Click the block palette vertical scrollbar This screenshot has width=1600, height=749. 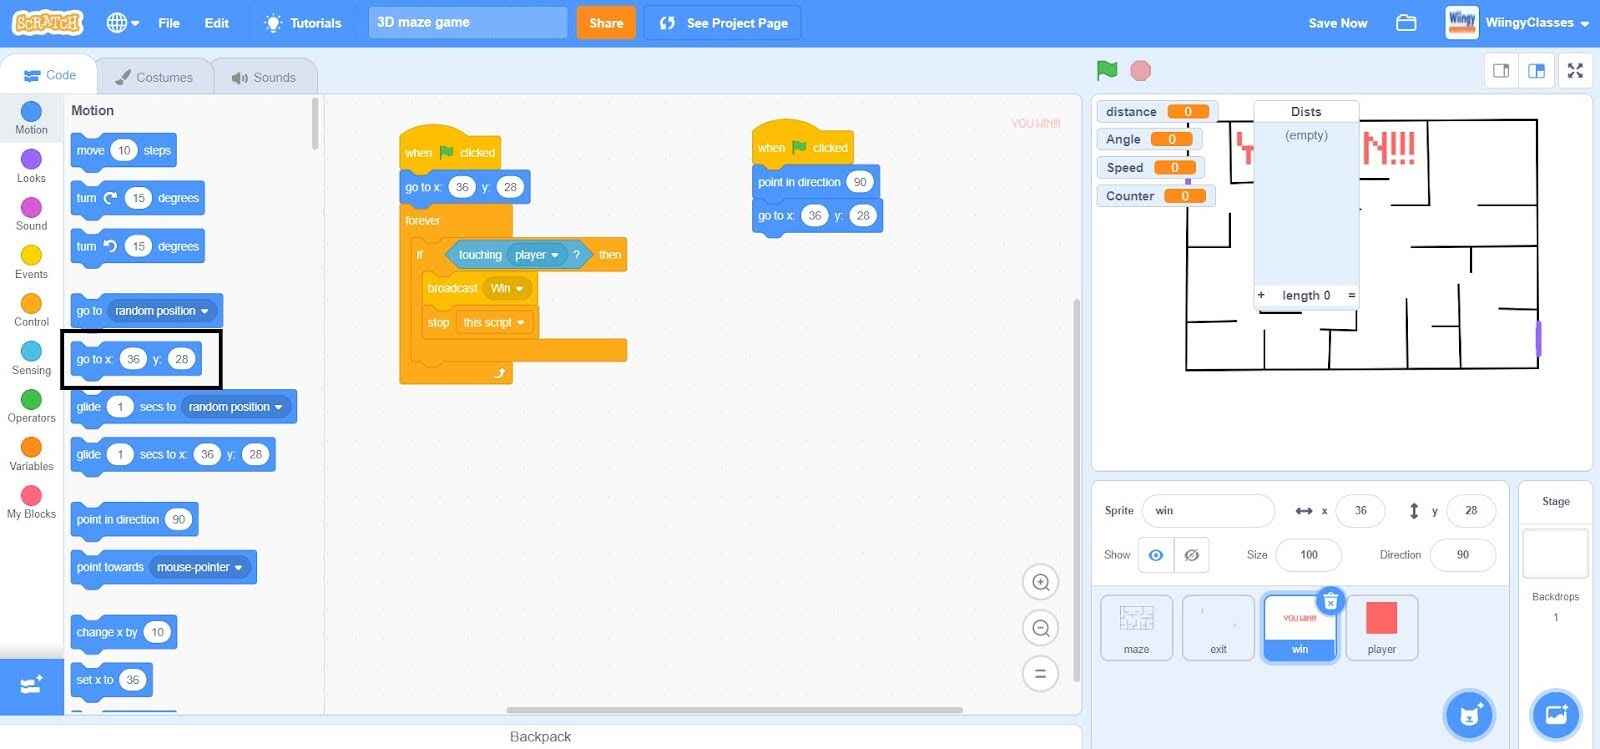pos(315,123)
